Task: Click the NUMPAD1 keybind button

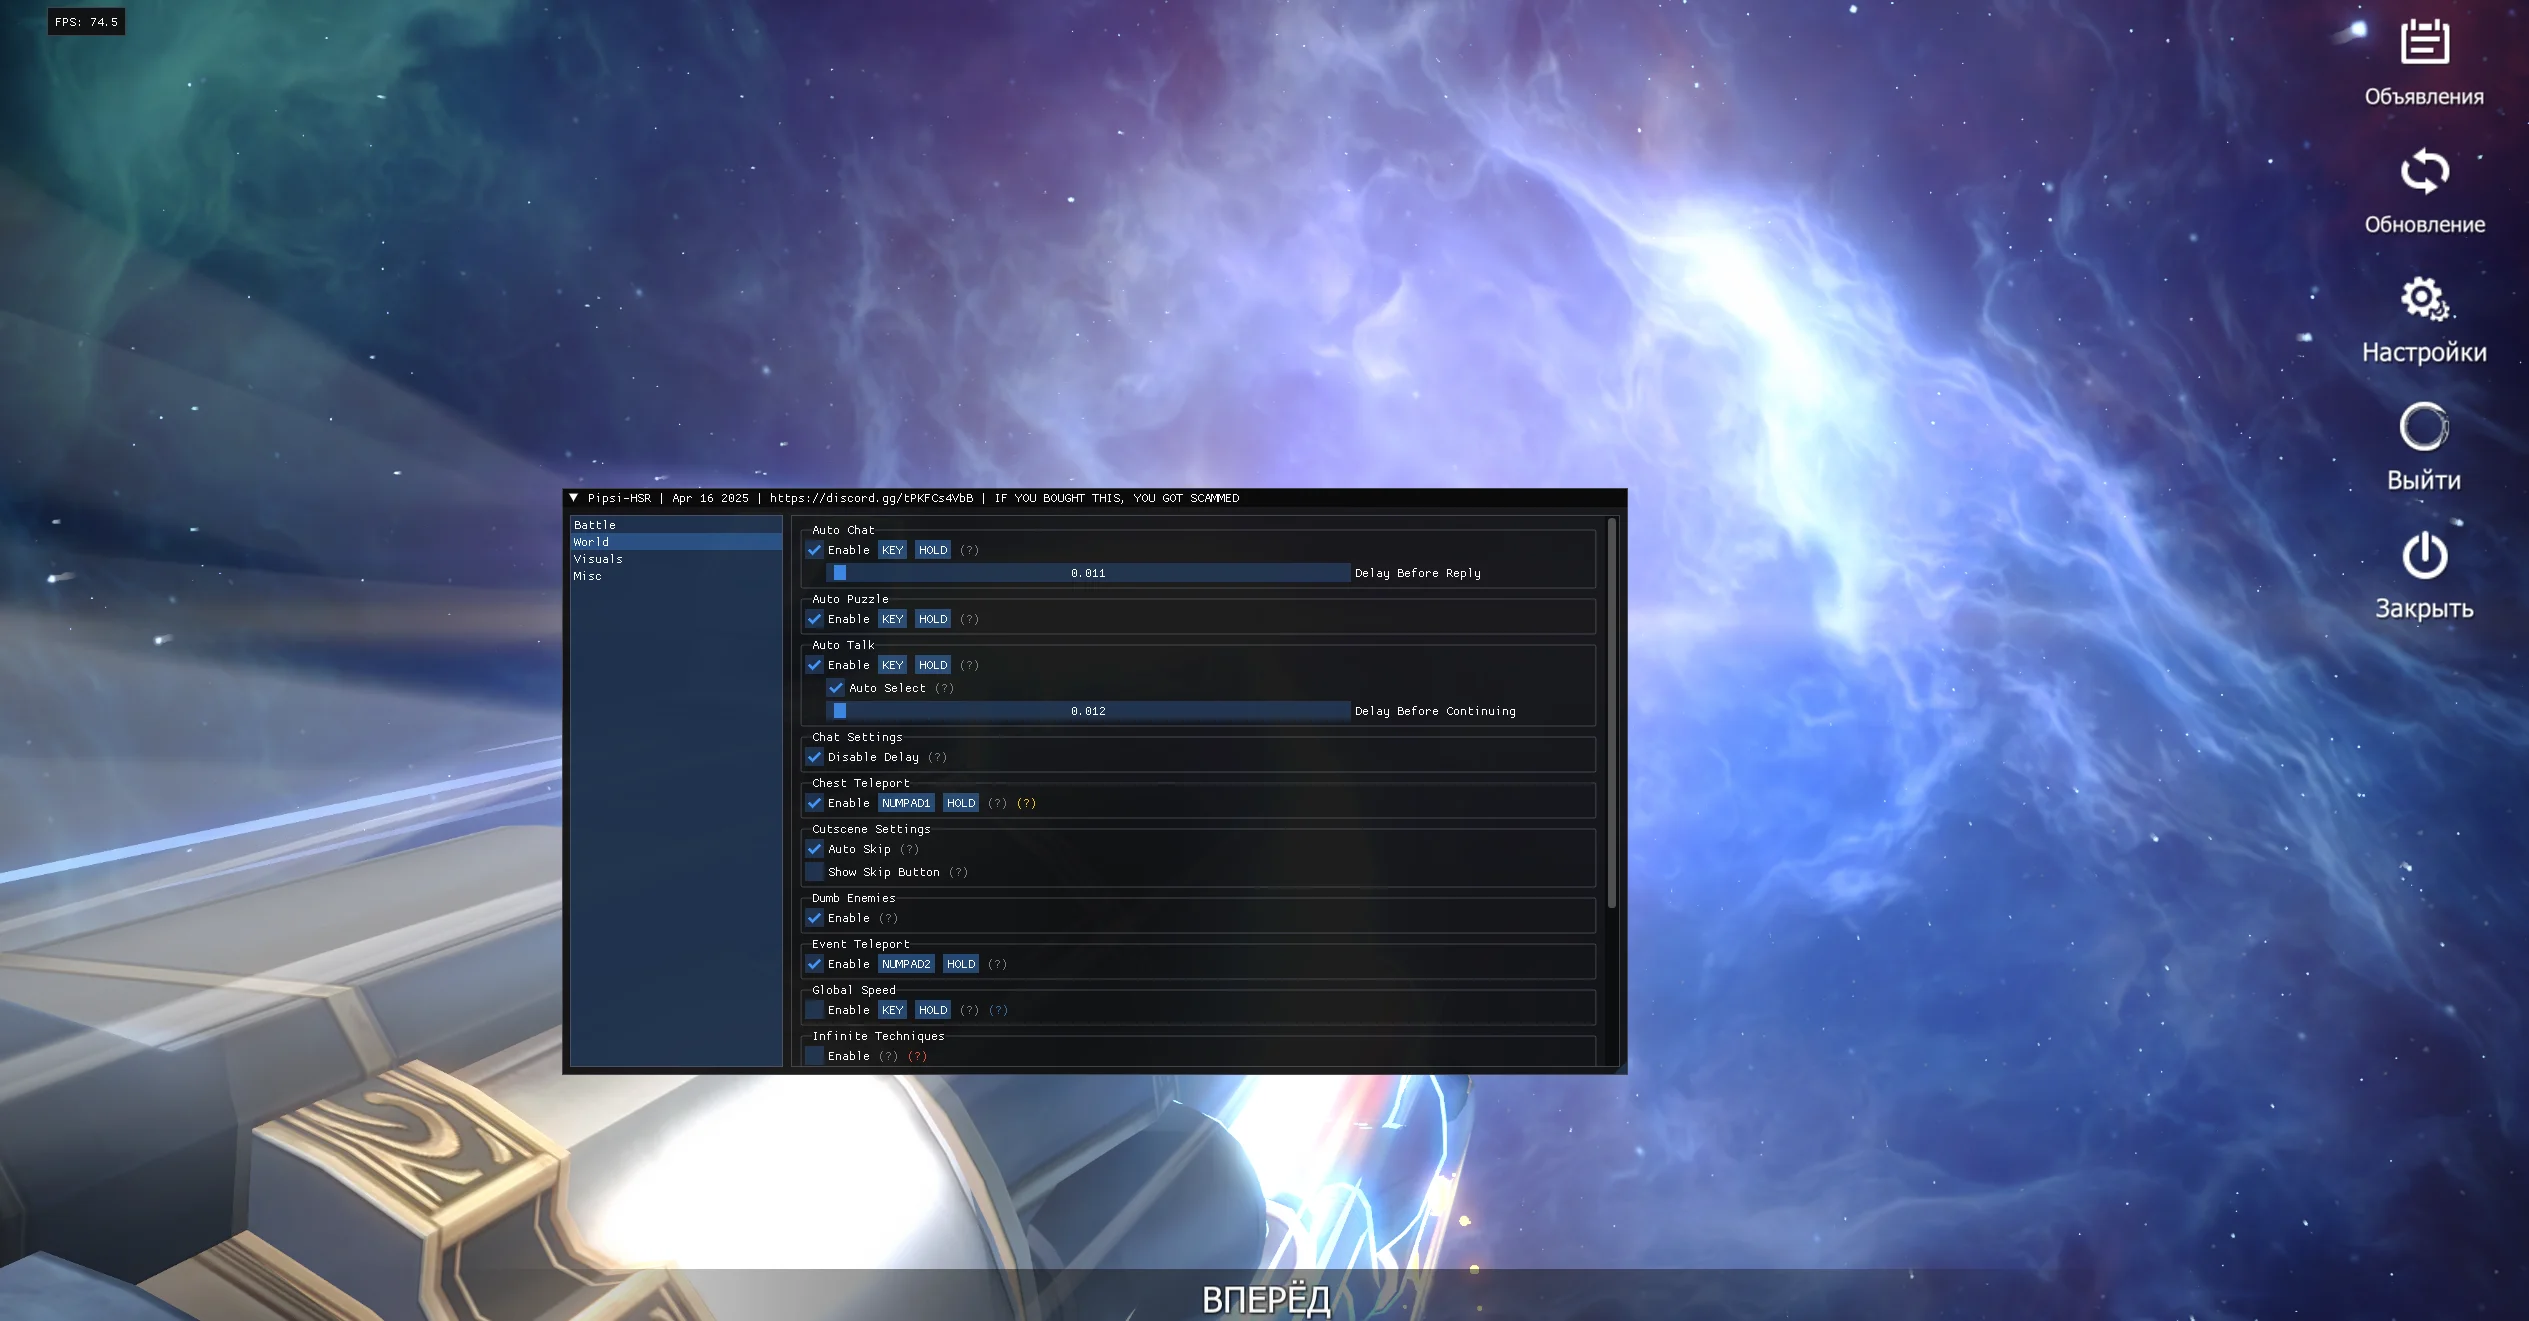Action: 905,803
